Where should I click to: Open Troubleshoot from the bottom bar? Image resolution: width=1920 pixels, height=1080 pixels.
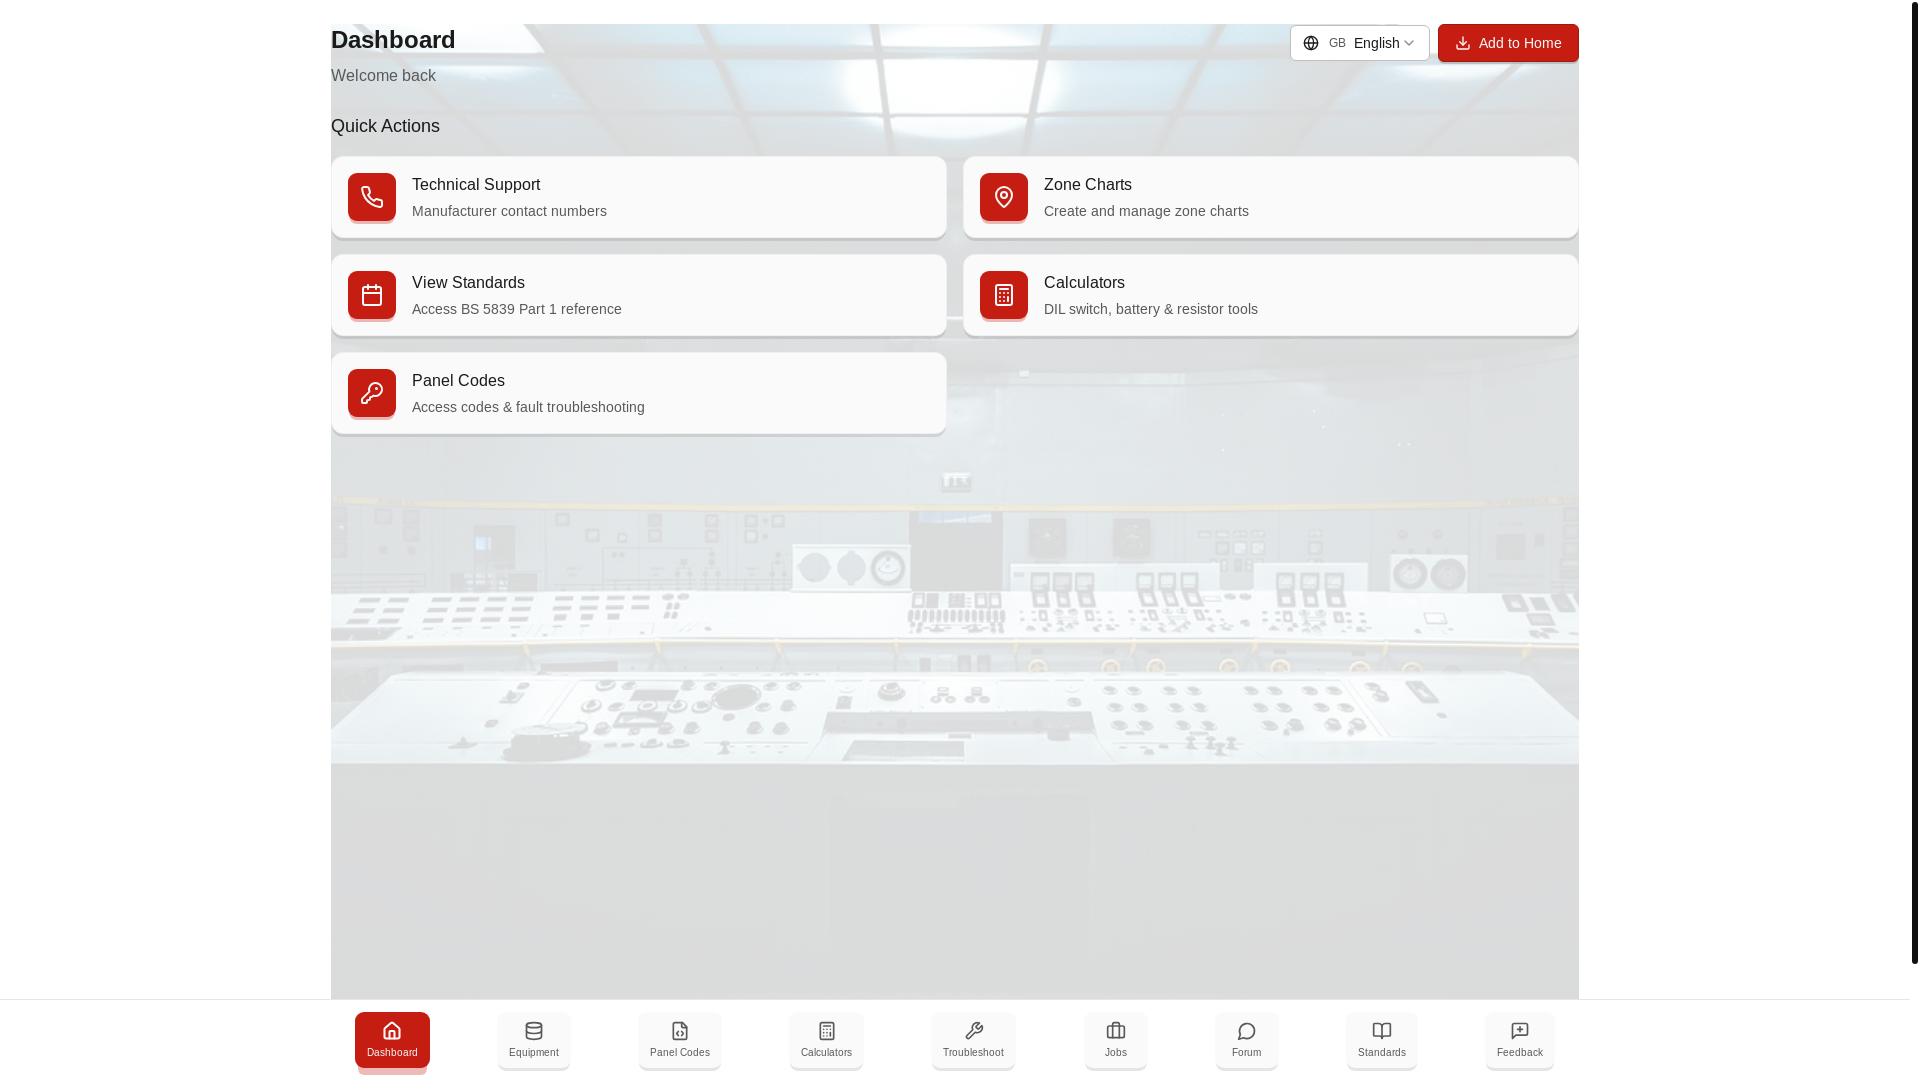pyautogui.click(x=973, y=1040)
